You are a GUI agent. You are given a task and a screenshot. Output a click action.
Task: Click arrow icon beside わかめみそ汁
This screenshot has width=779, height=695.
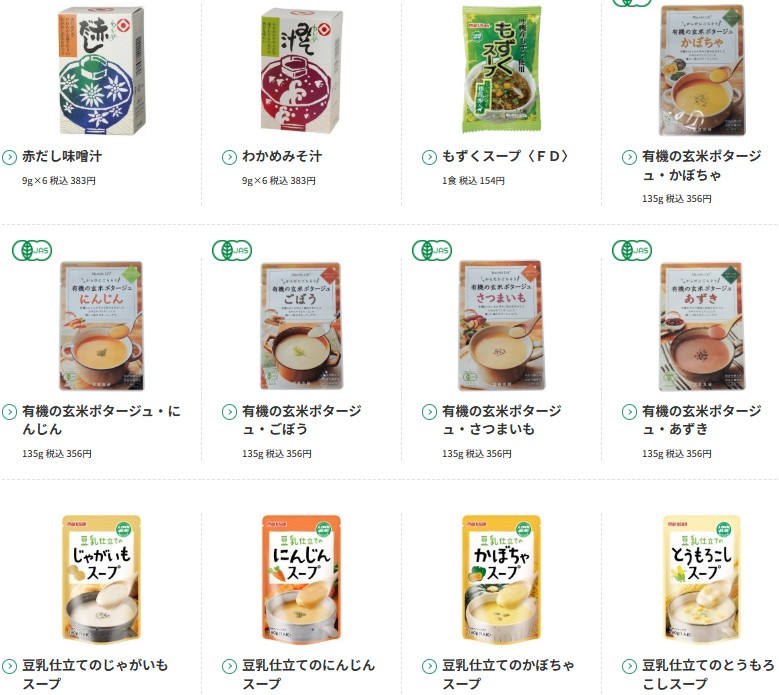click(229, 157)
